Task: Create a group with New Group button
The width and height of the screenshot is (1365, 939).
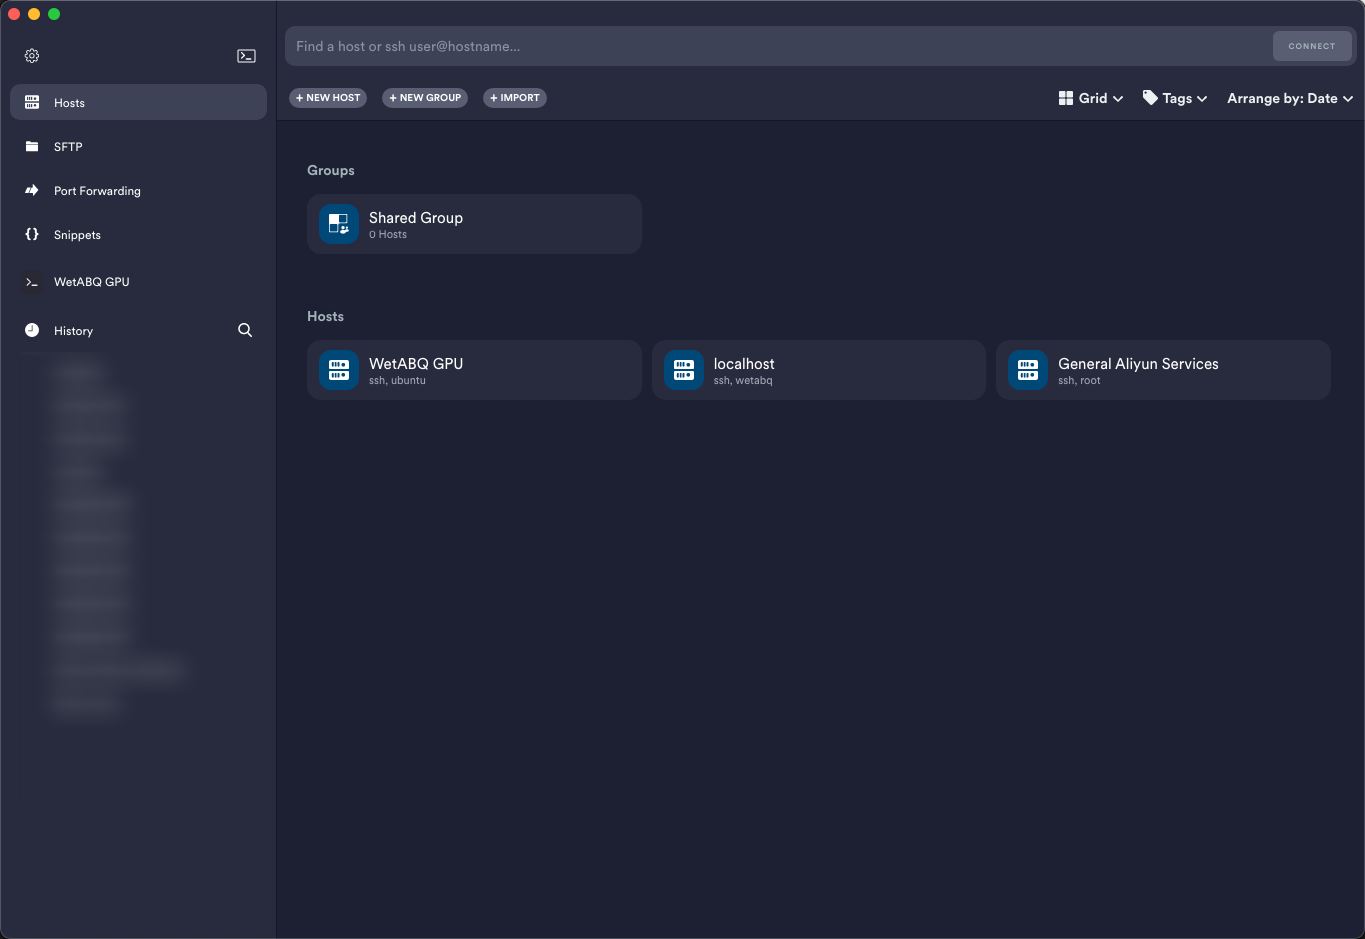Action: [425, 98]
